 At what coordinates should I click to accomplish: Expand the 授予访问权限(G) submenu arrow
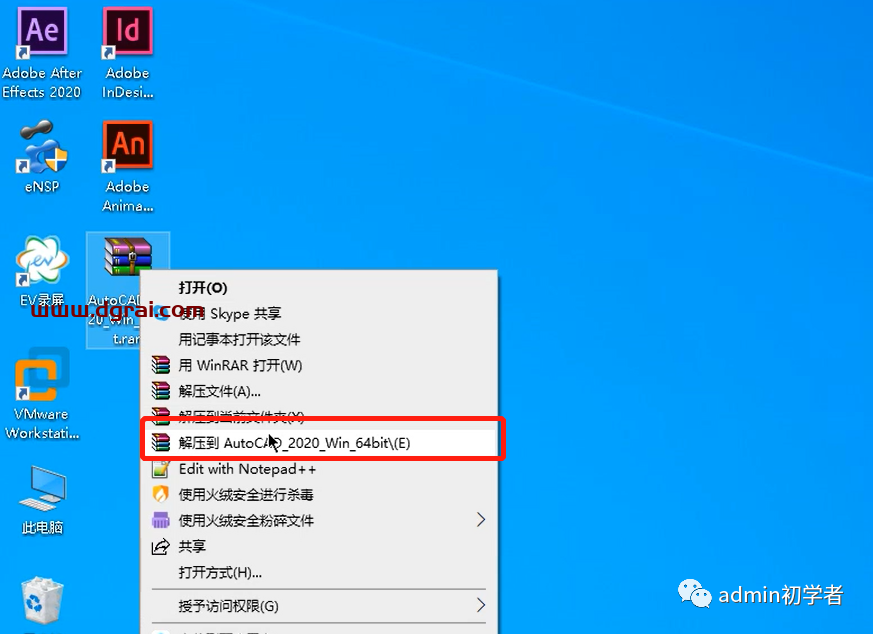[x=481, y=605]
